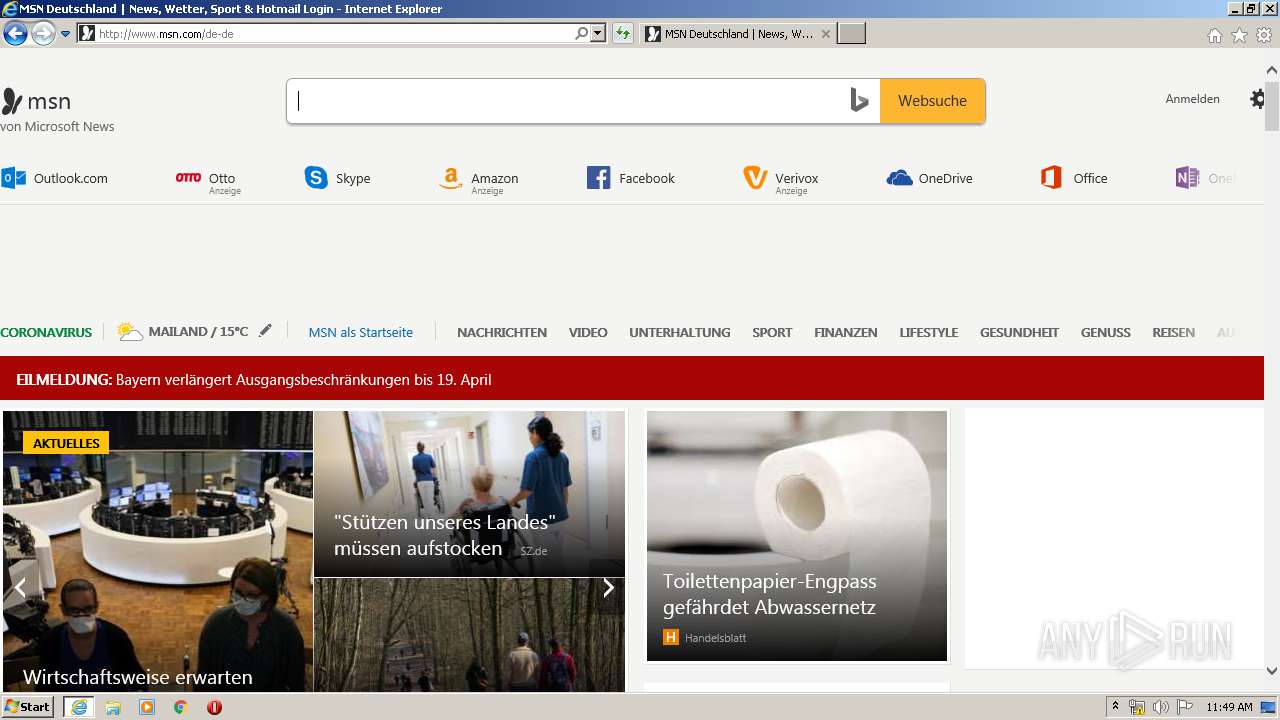Open the GENUSS menu

click(x=1106, y=332)
